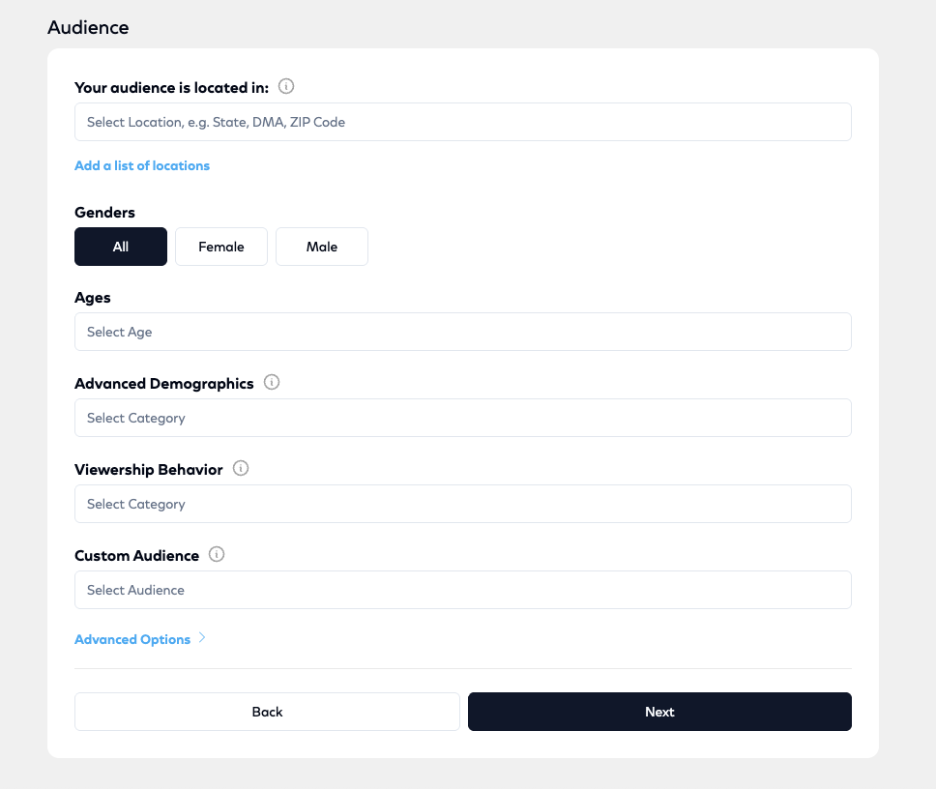Click the Genders field label
The width and height of the screenshot is (936, 789).
[105, 212]
